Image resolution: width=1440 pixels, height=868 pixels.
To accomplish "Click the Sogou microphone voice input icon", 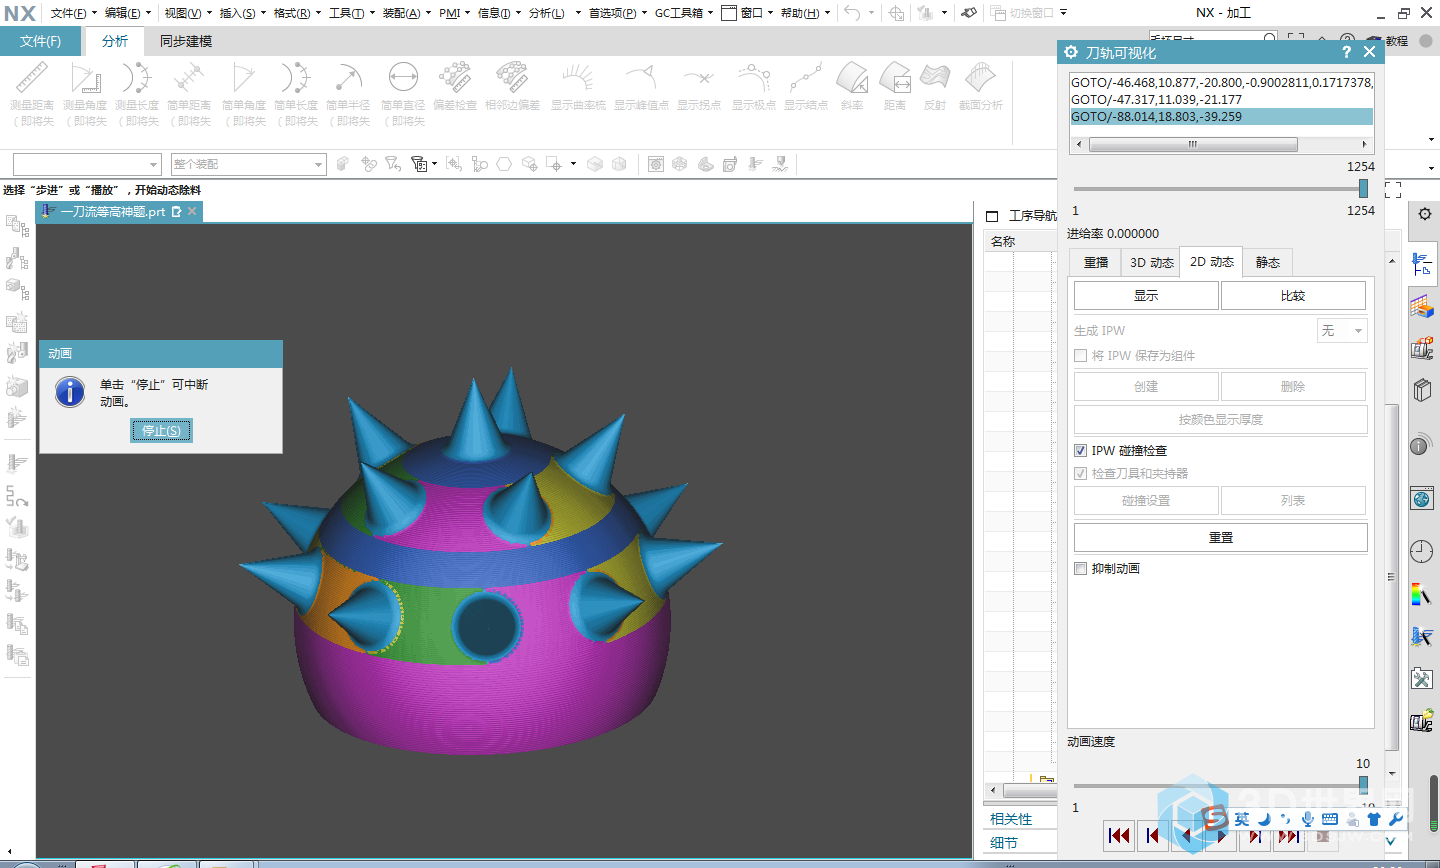I will 1308,819.
